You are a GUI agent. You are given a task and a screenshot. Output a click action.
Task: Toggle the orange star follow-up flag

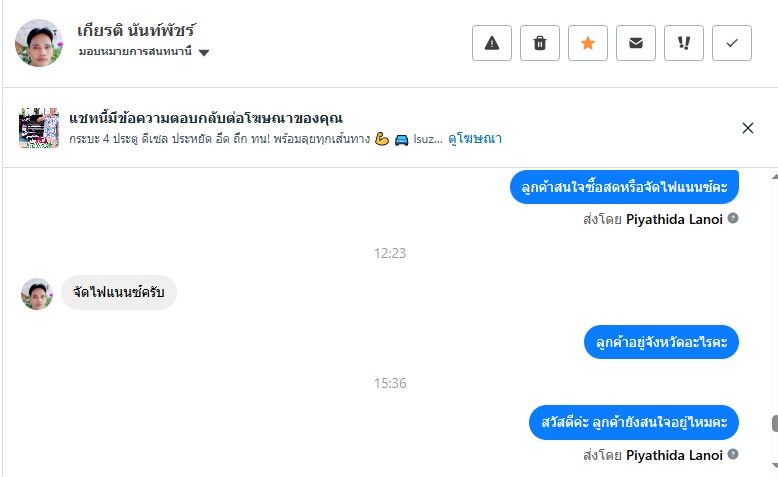point(588,43)
